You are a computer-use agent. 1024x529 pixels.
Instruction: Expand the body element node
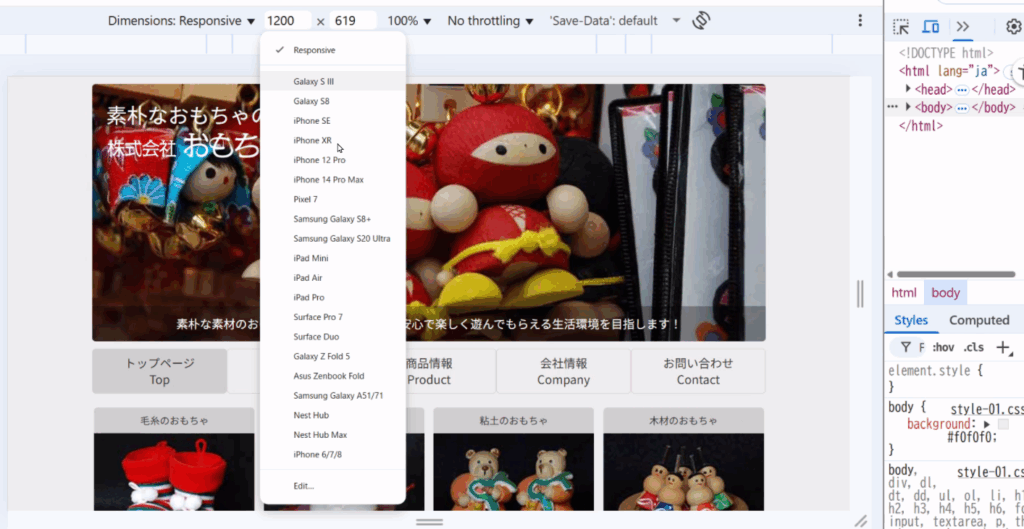point(908,107)
